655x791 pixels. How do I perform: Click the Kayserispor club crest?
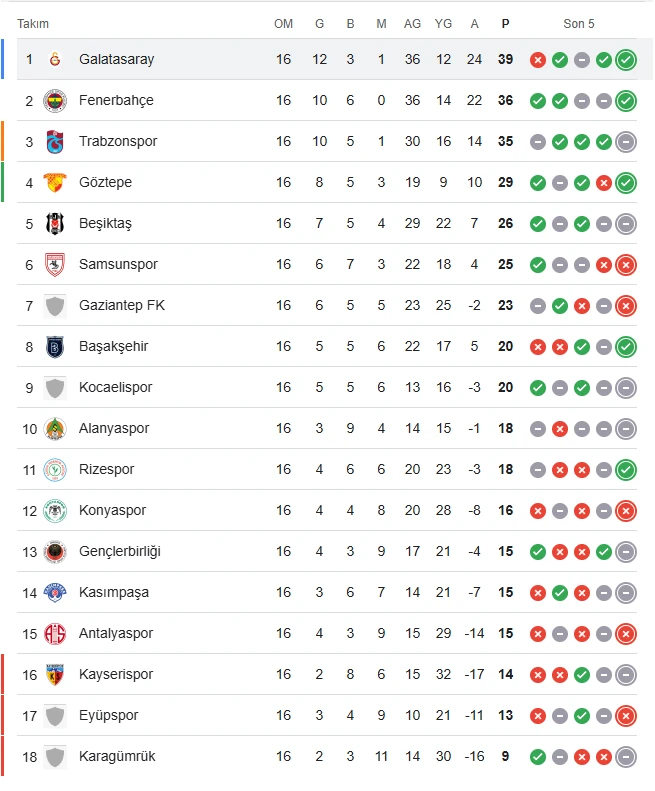(55, 674)
